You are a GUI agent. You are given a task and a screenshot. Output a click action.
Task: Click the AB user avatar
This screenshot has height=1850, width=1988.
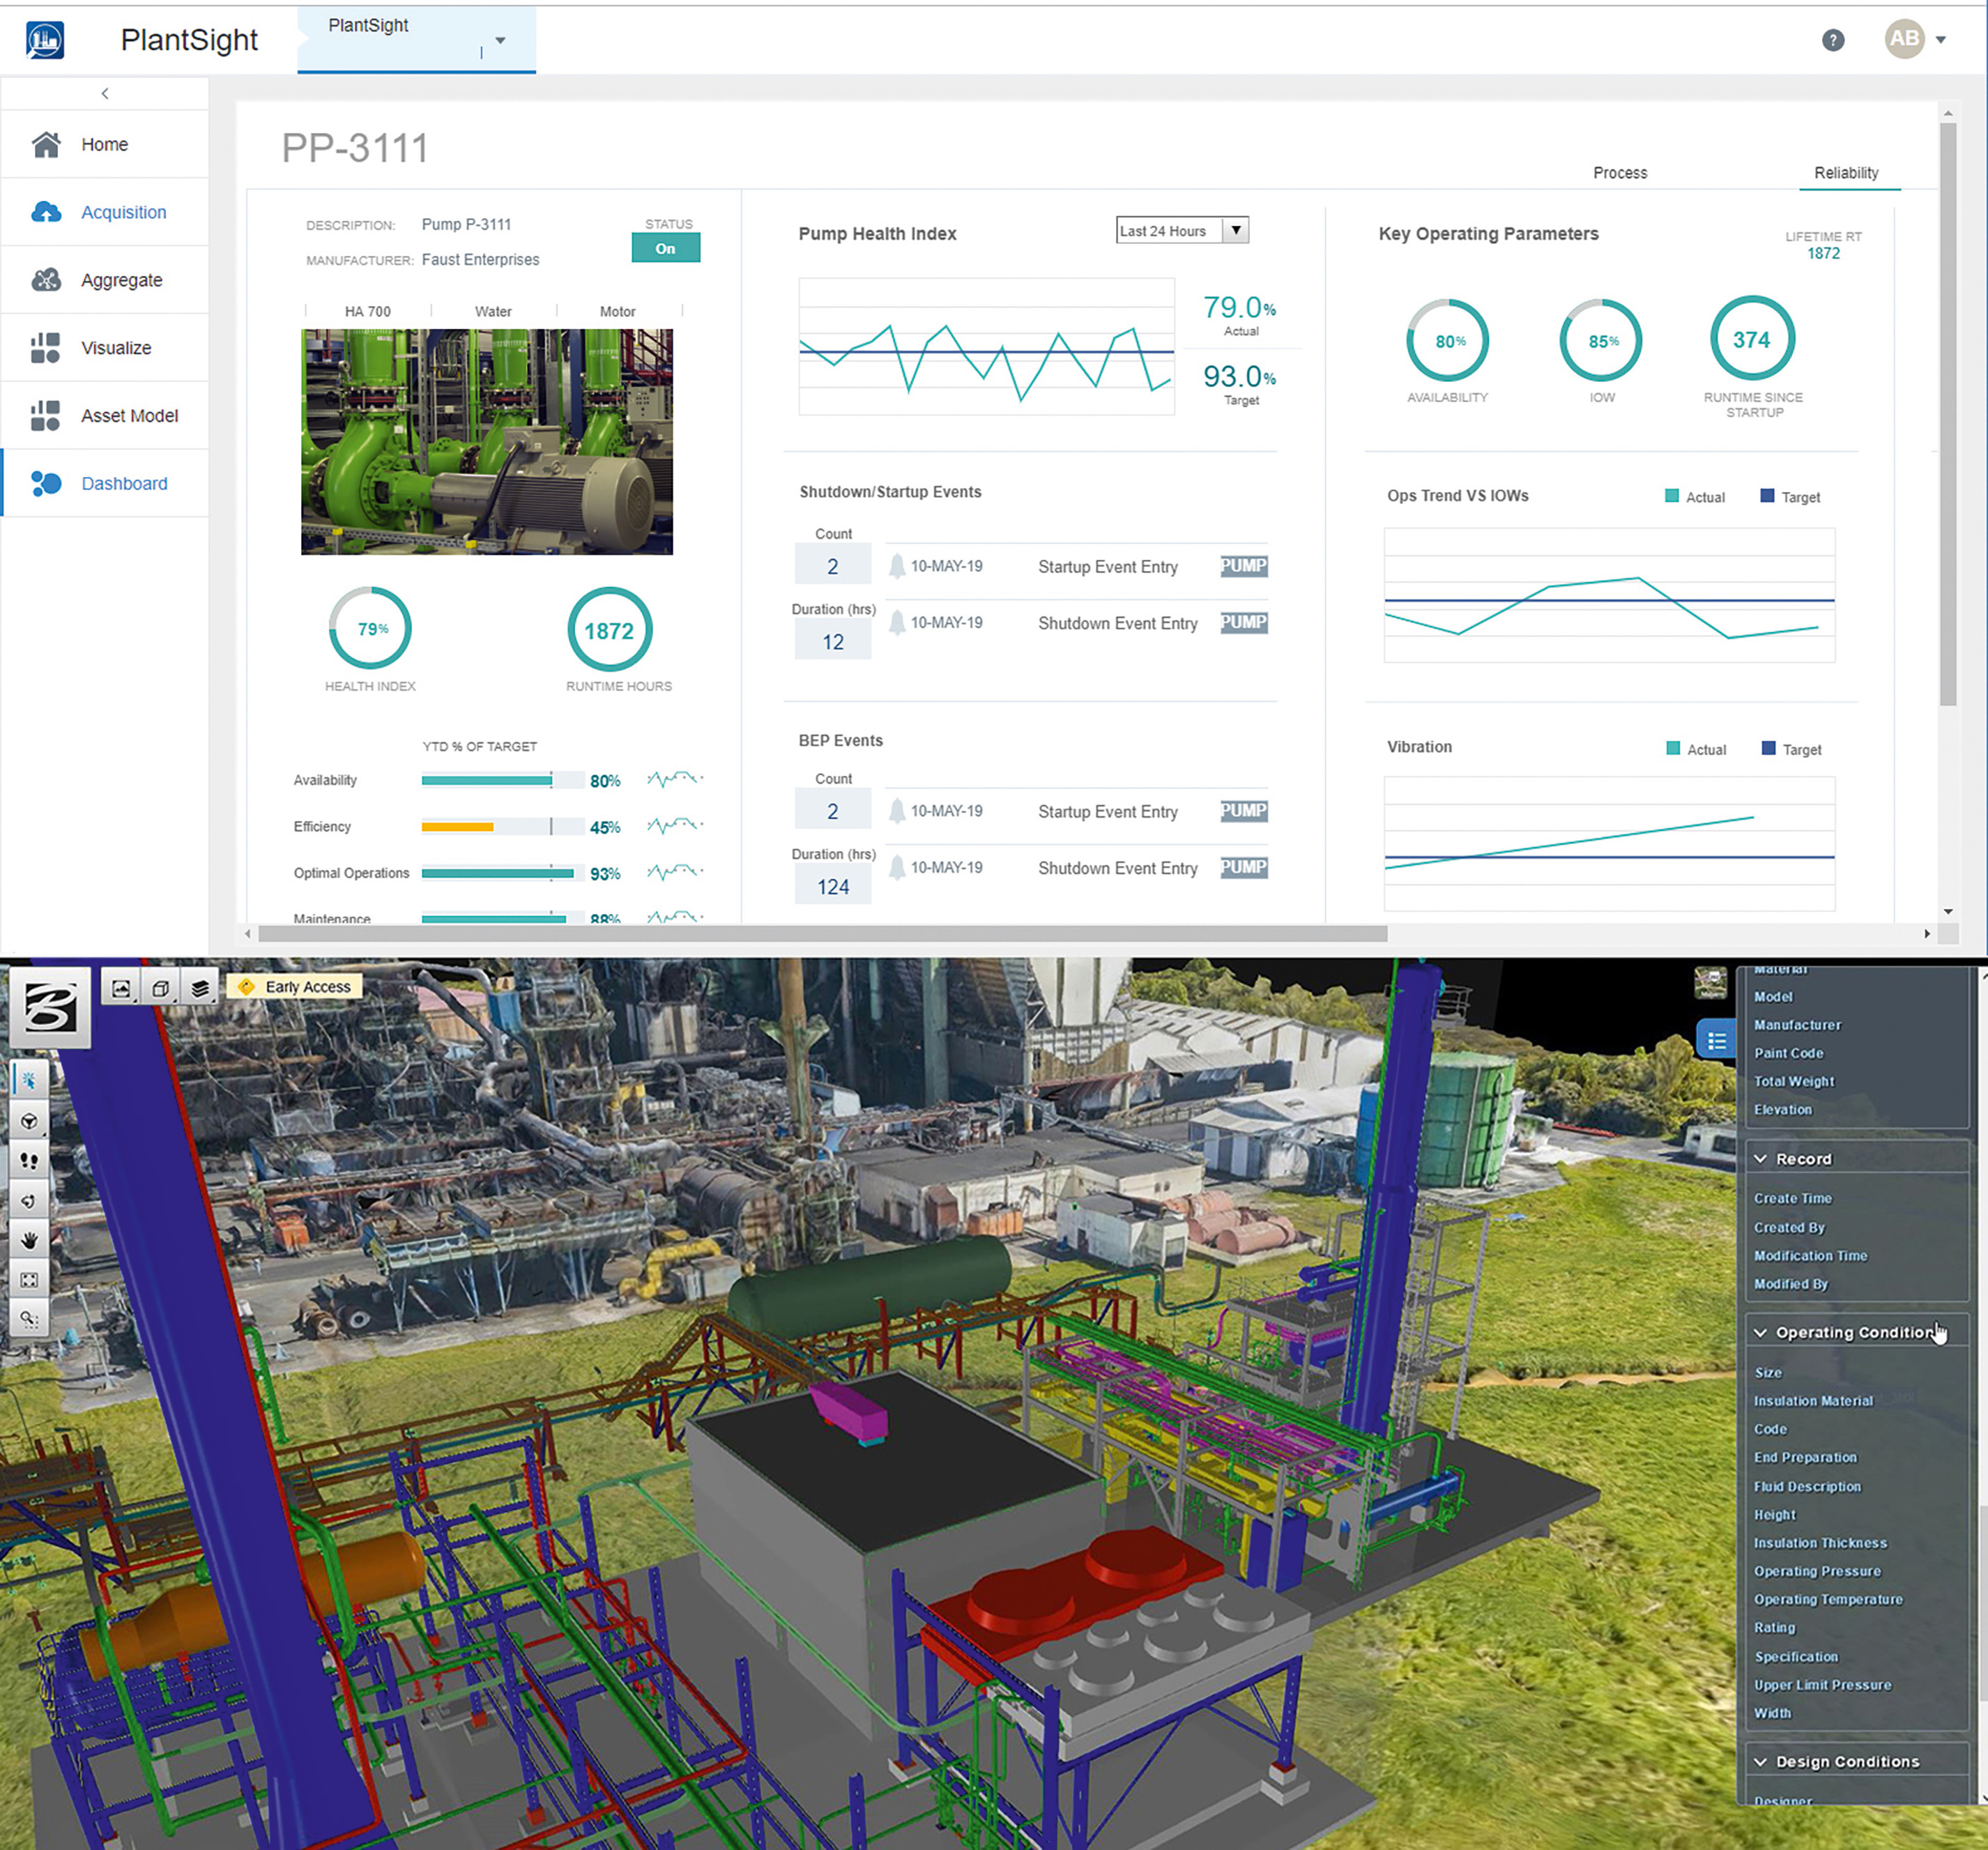point(1904,39)
